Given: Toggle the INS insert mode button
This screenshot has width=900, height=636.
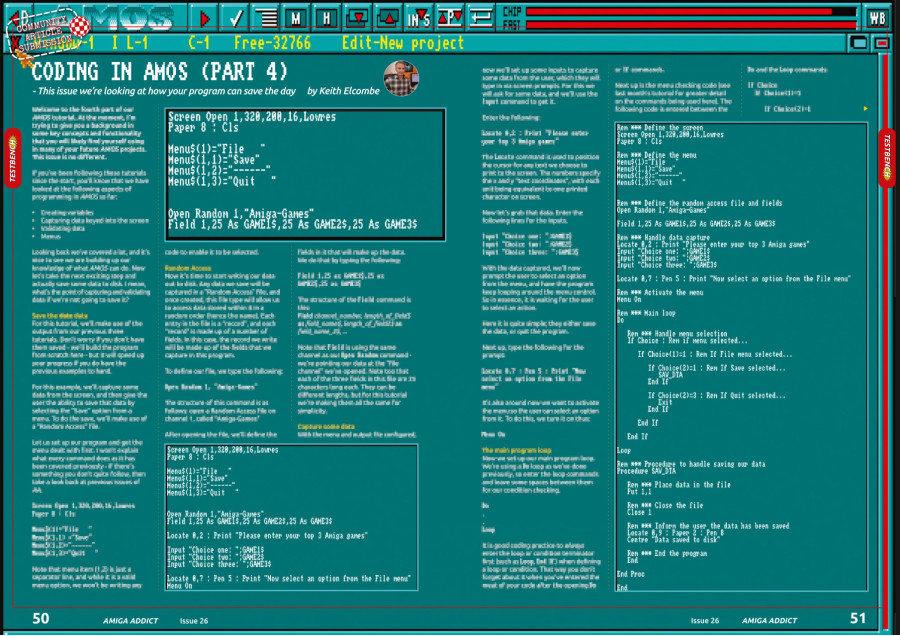Looking at the screenshot, I should point(419,17).
